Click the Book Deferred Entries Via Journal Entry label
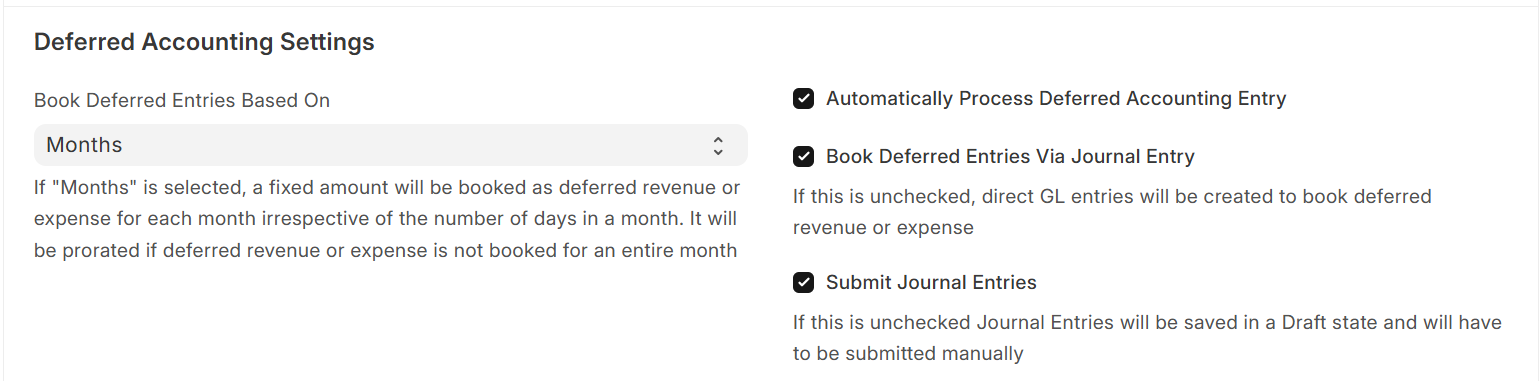This screenshot has height=381, width=1539. coord(1010,157)
